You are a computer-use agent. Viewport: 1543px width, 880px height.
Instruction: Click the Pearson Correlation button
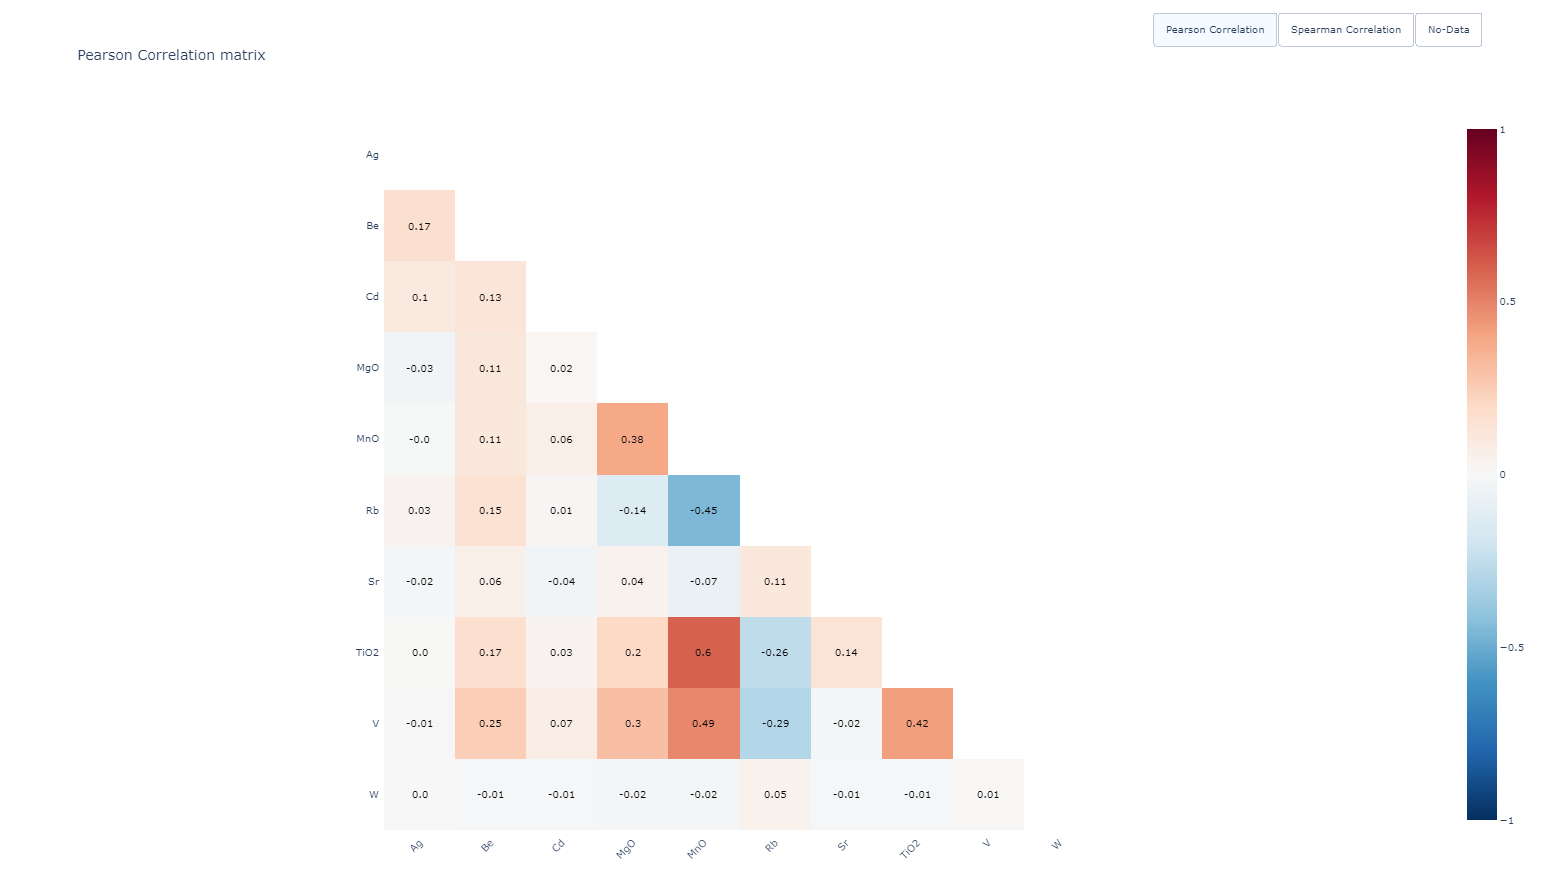pyautogui.click(x=1214, y=30)
